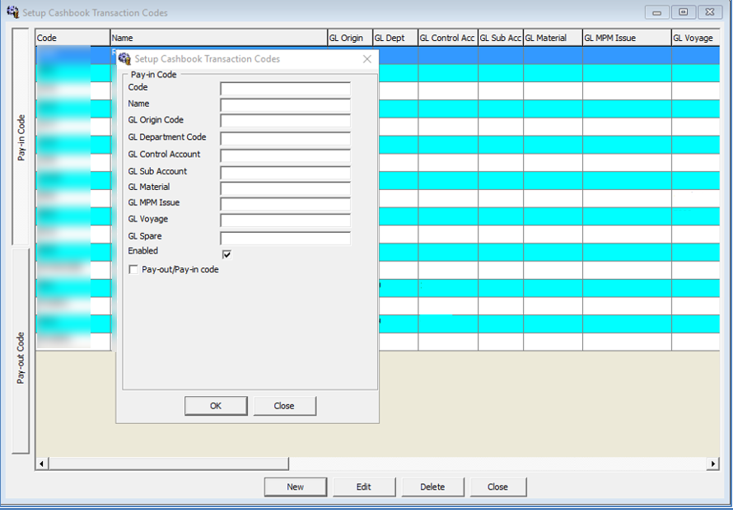Click the horizontal scrollbar right arrow
The image size is (733, 510).
(713, 464)
